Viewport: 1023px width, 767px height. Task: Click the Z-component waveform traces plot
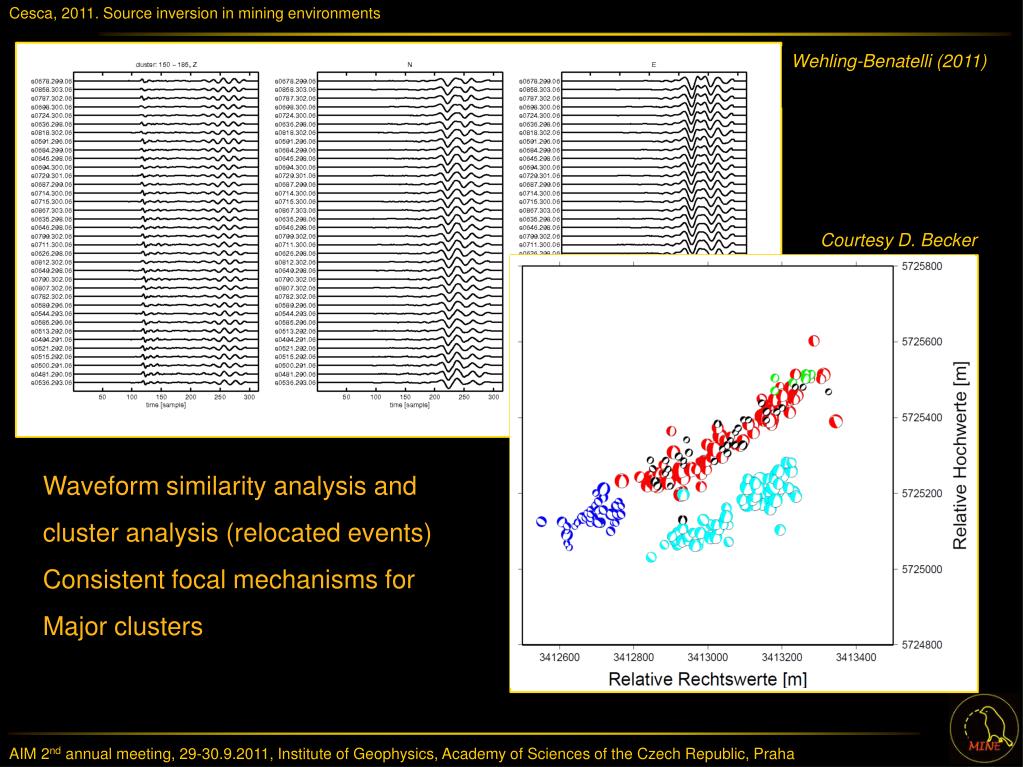coord(166,232)
